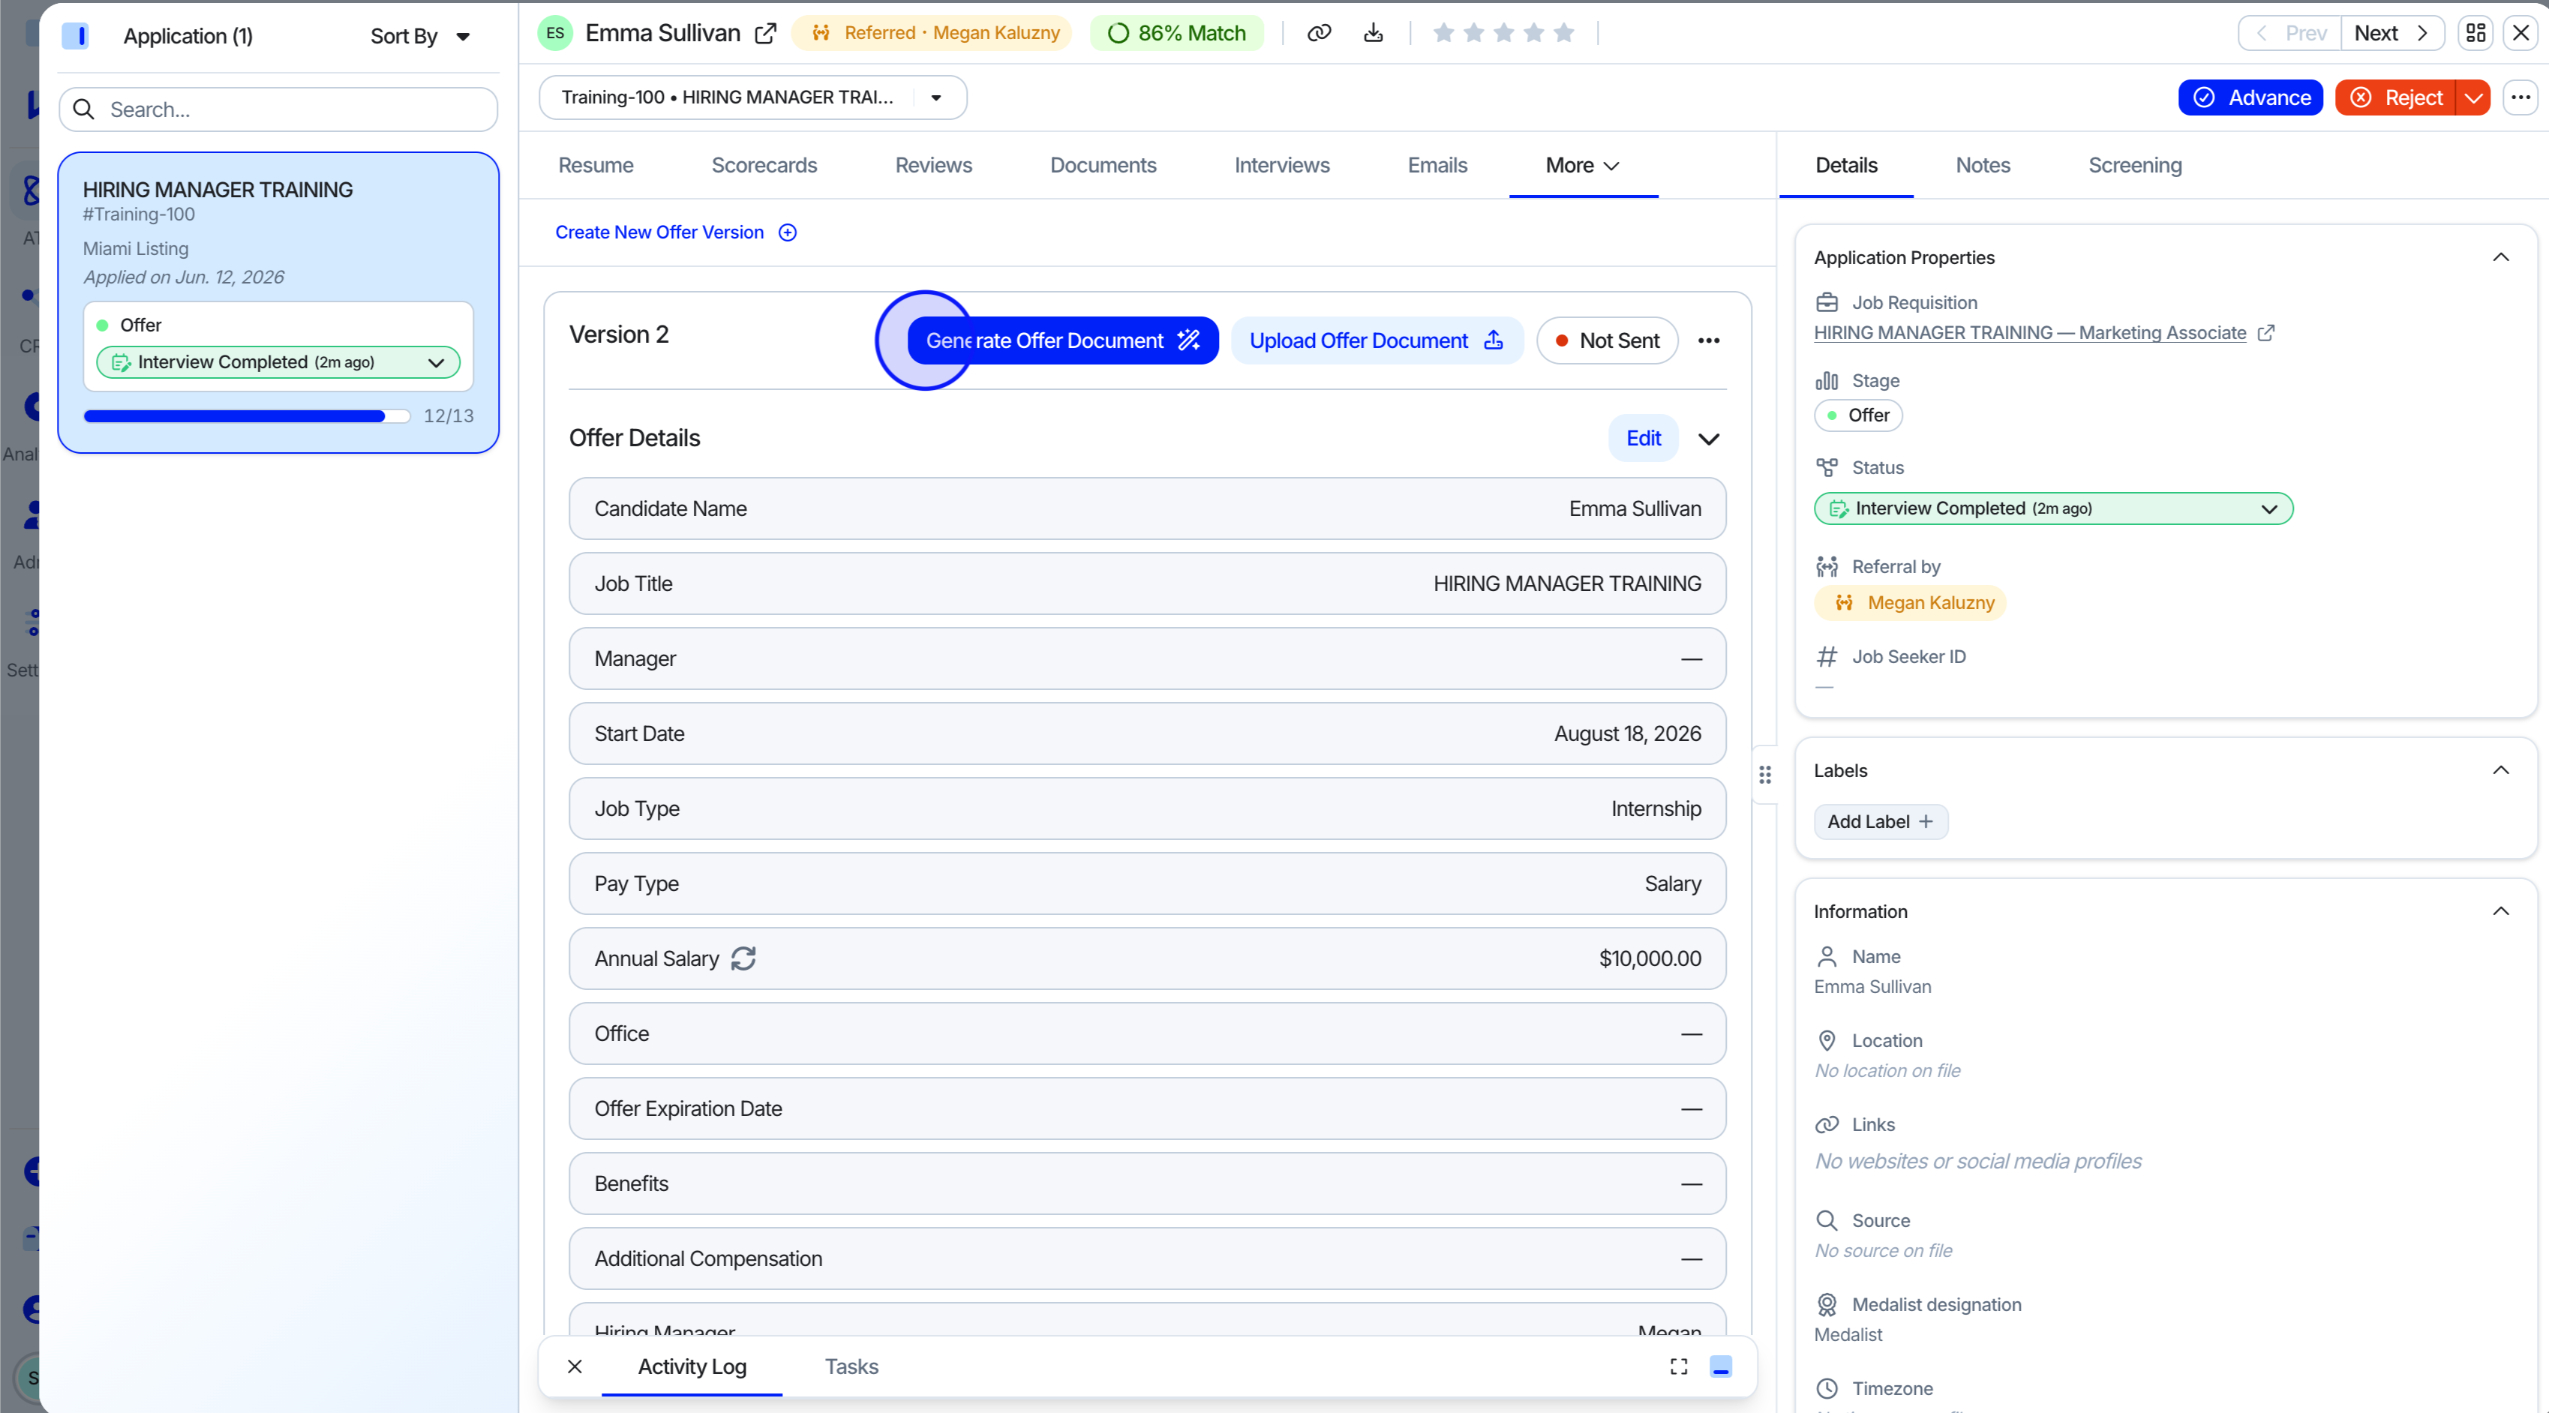Collapse the Labels section
The width and height of the screenshot is (2549, 1413).
click(2500, 770)
